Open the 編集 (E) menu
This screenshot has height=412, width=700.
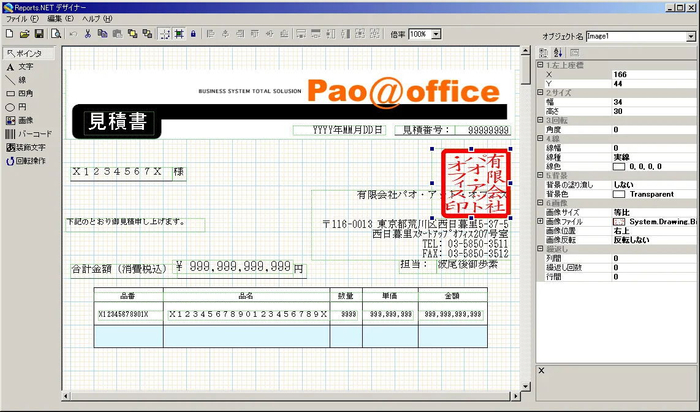[61, 19]
